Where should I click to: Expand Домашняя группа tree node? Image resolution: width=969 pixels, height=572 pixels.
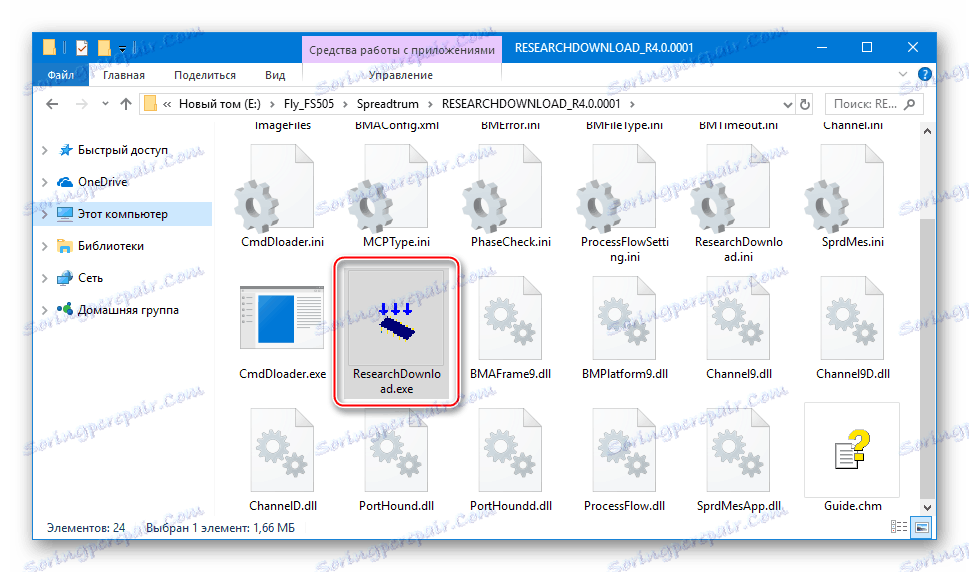click(44, 310)
